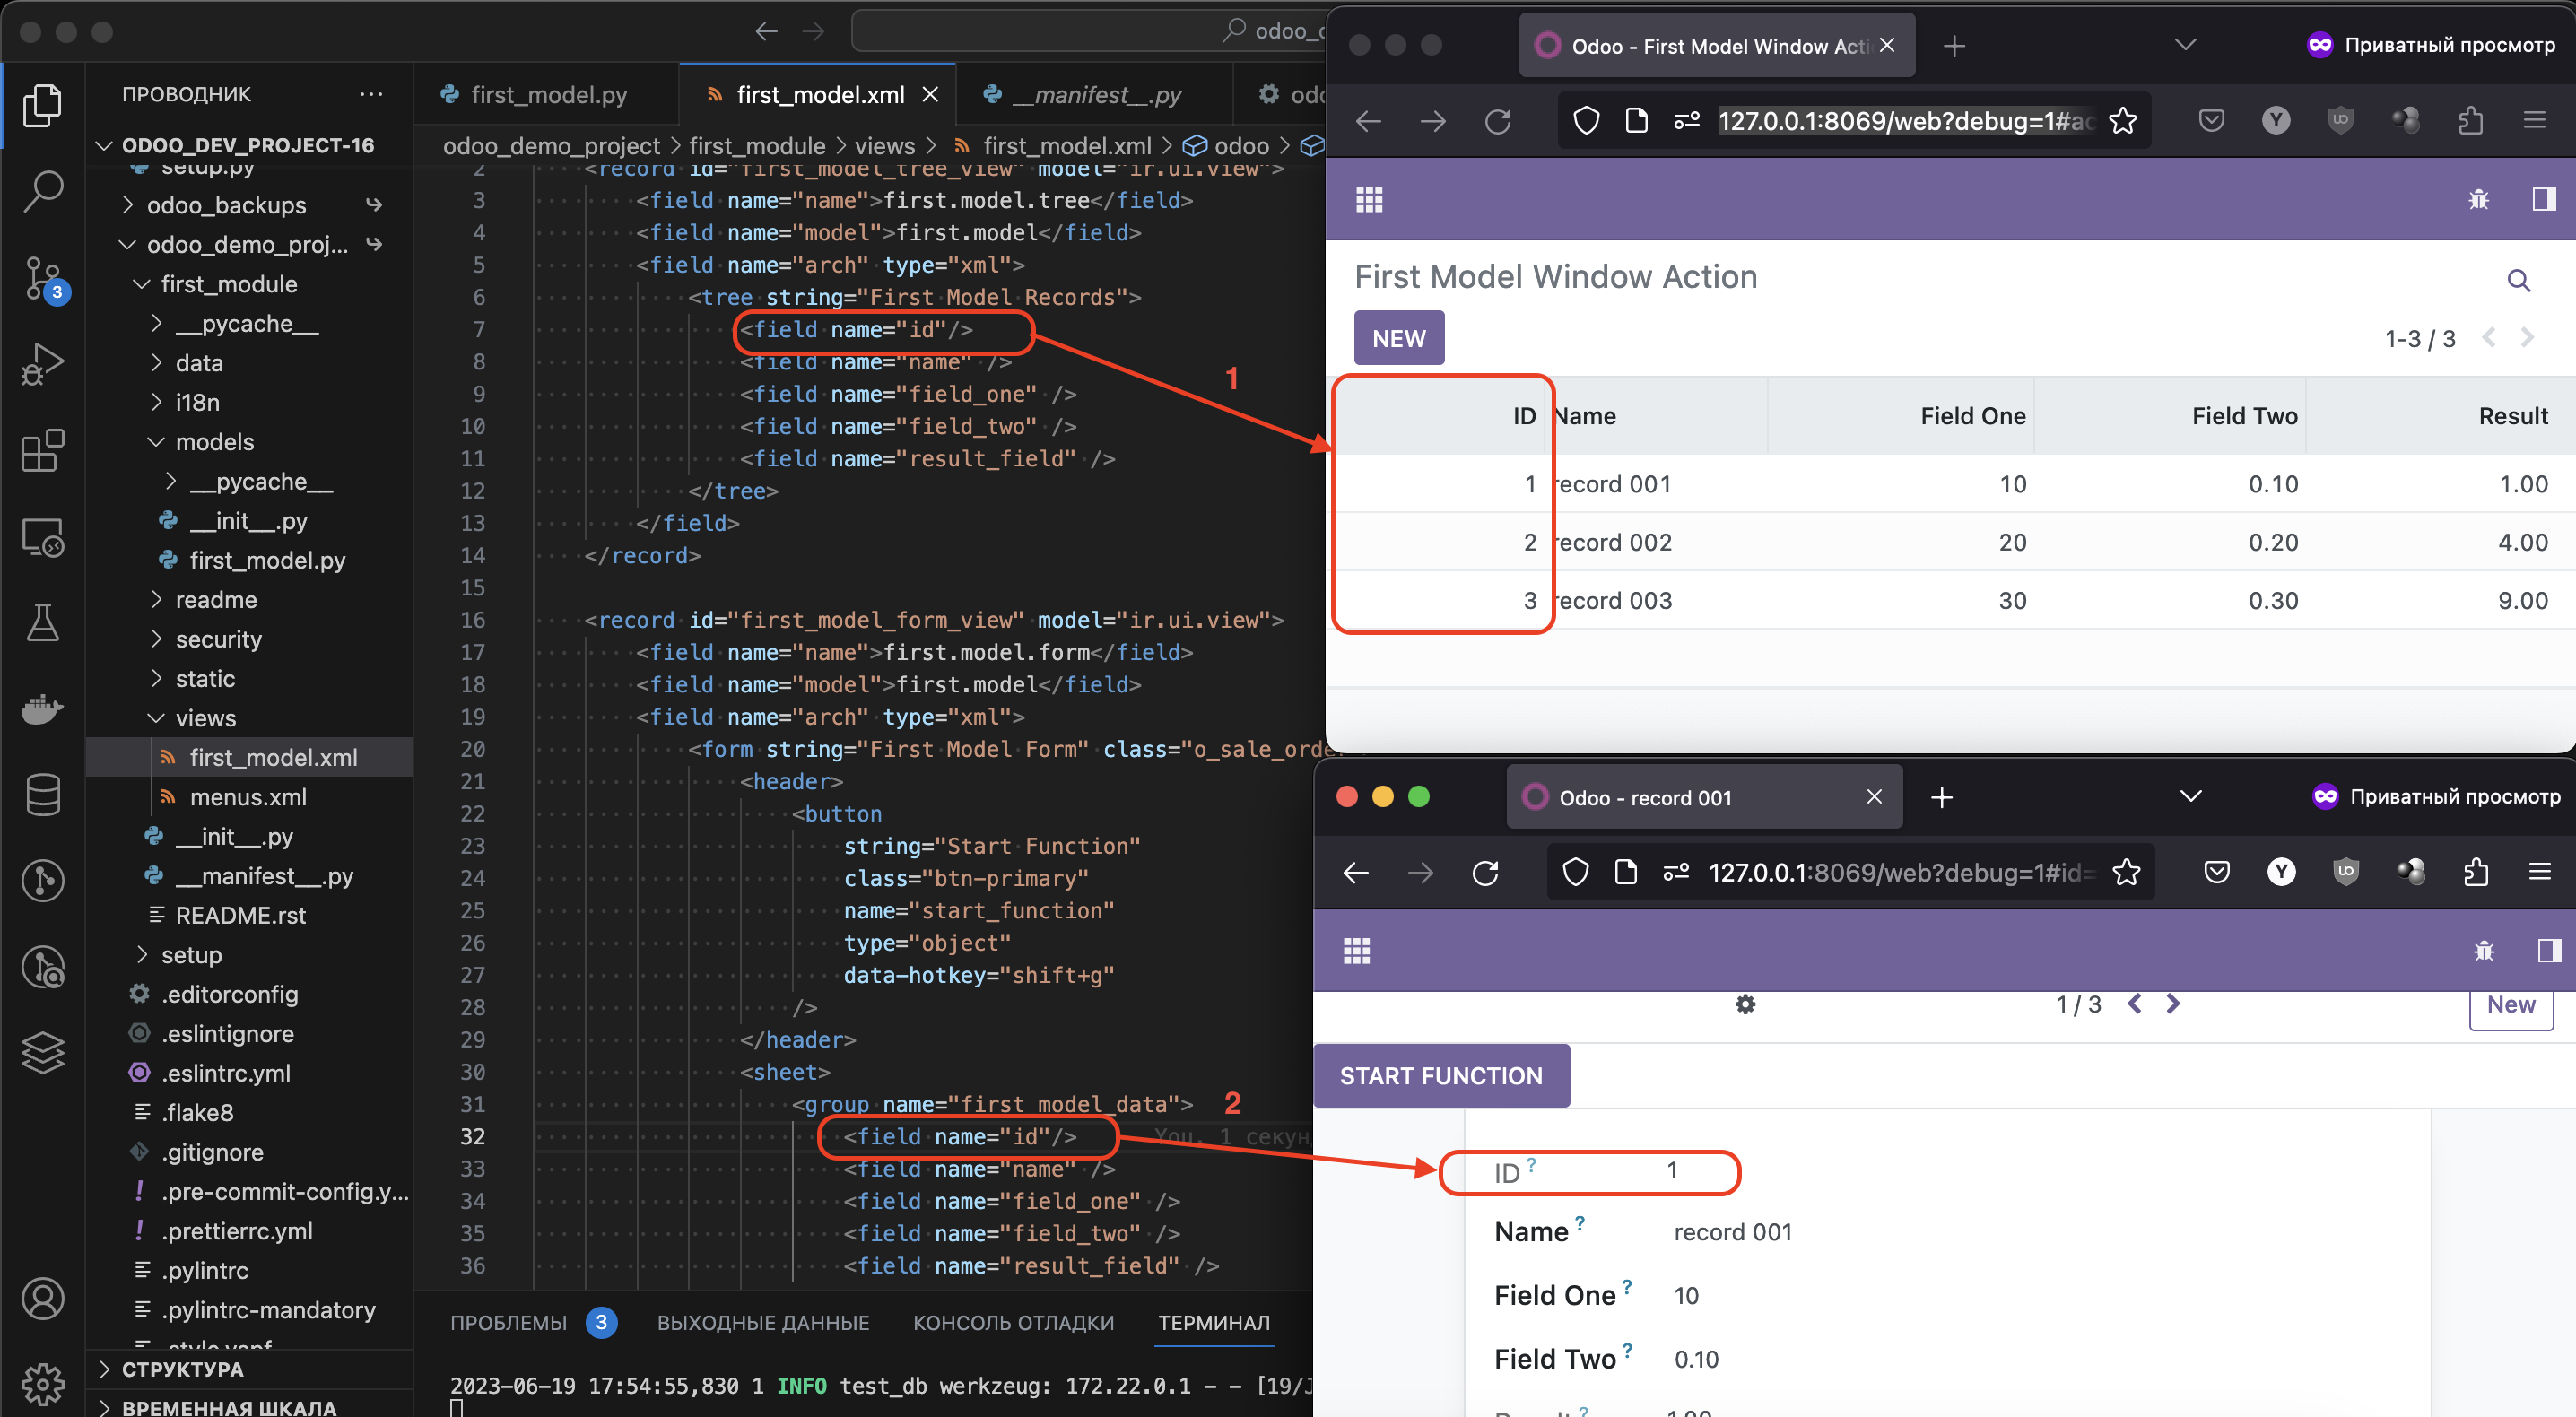The image size is (2576, 1417).
Task: Open new tab in top Firefox window
Action: click(1953, 46)
